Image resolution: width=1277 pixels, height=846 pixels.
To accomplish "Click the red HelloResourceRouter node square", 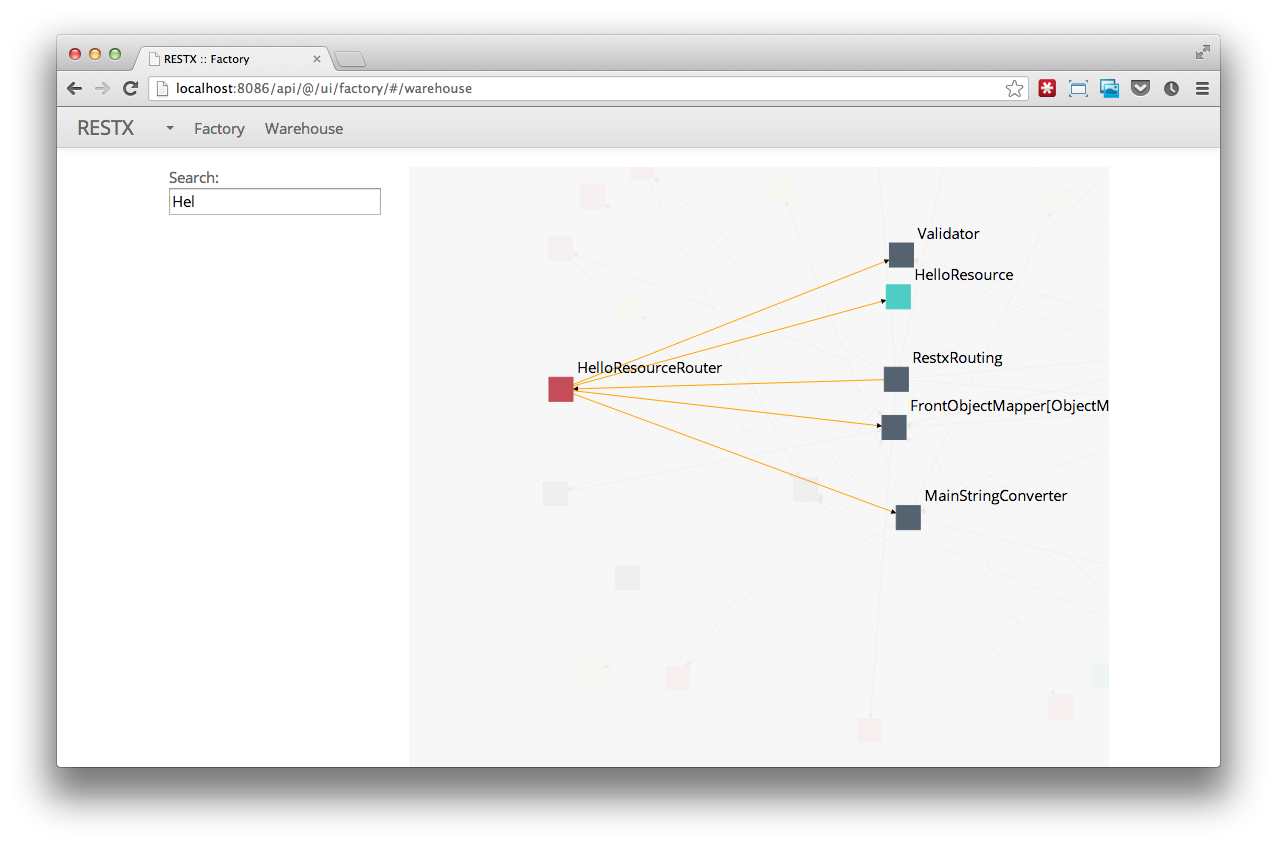I will click(x=560, y=389).
